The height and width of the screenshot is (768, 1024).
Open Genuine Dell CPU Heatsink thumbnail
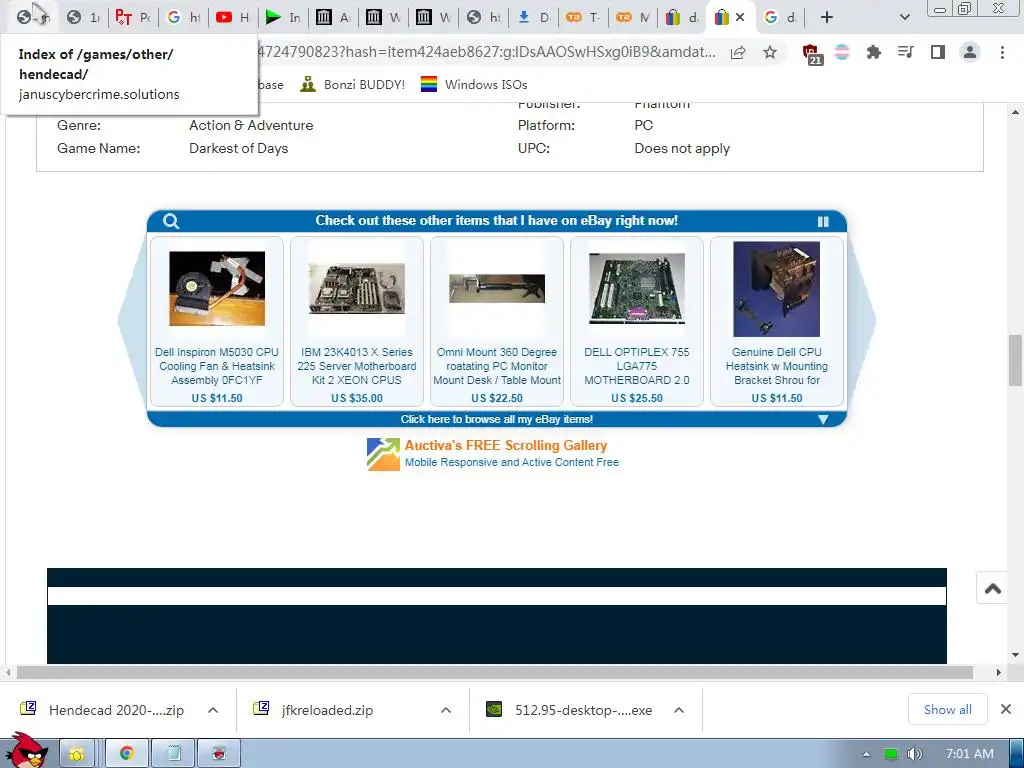pyautogui.click(x=776, y=289)
